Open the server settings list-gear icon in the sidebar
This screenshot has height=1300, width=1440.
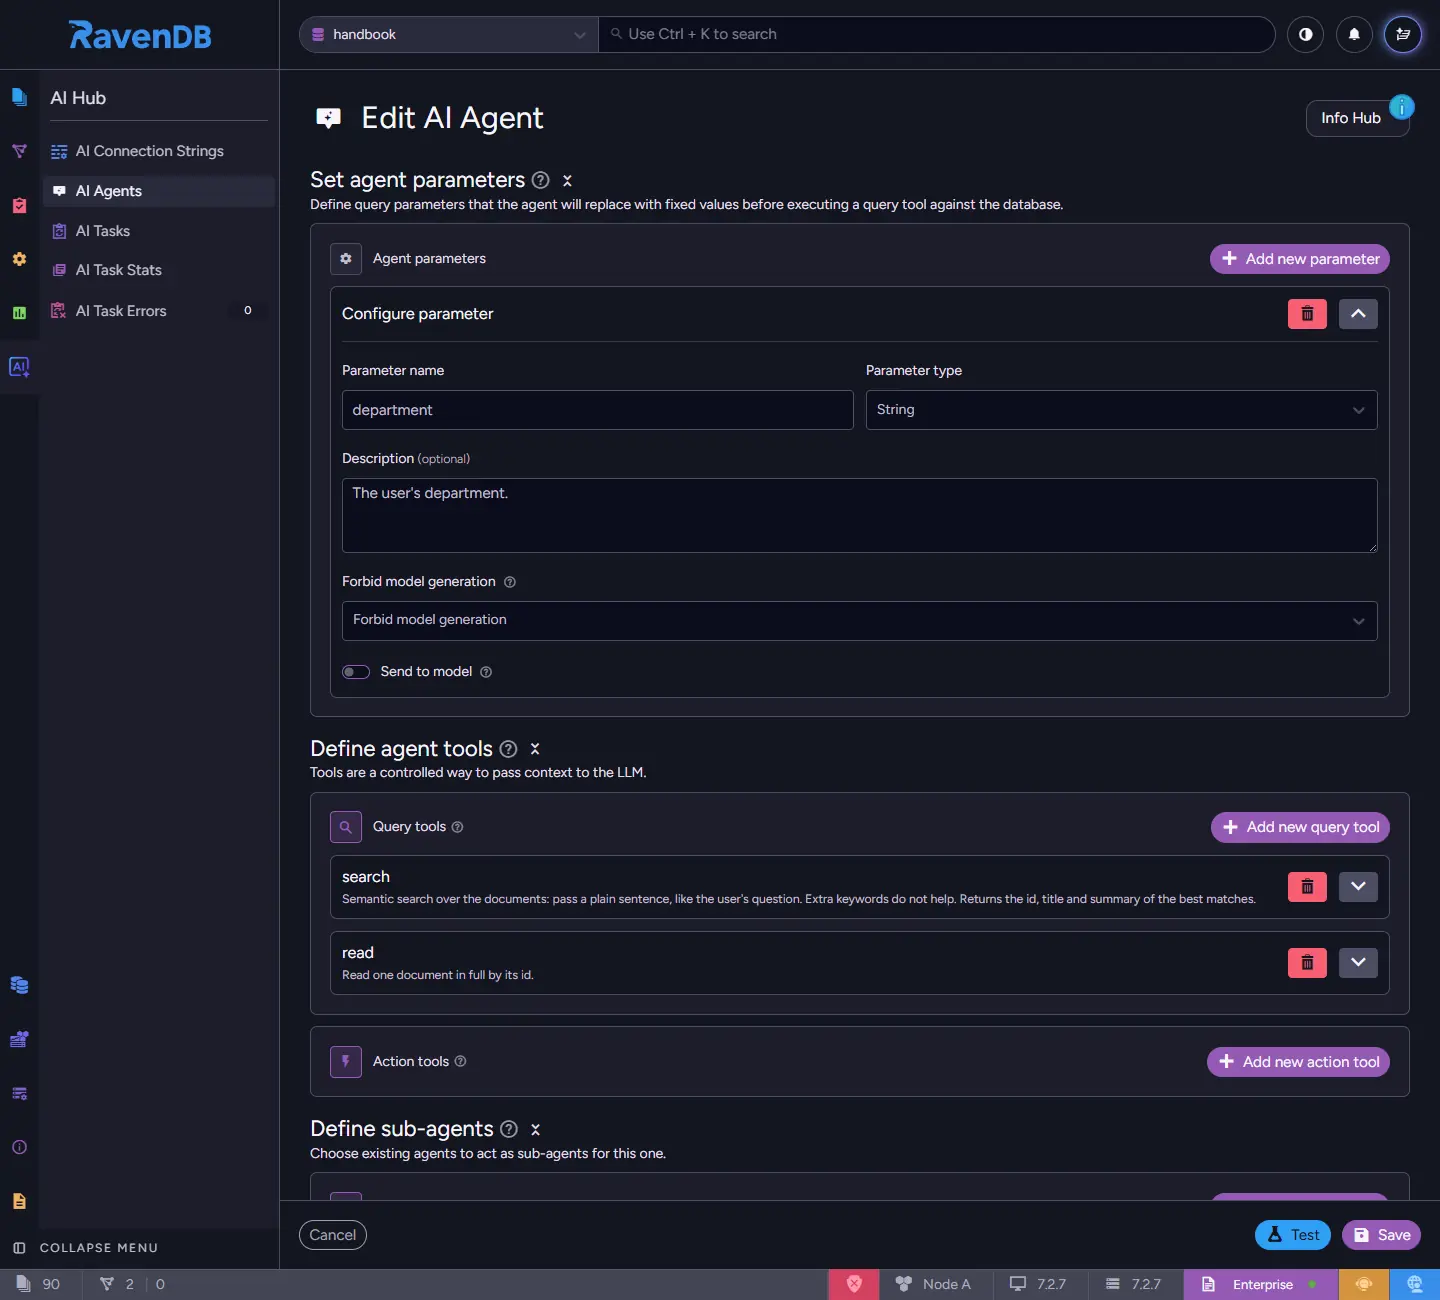pos(19,1093)
